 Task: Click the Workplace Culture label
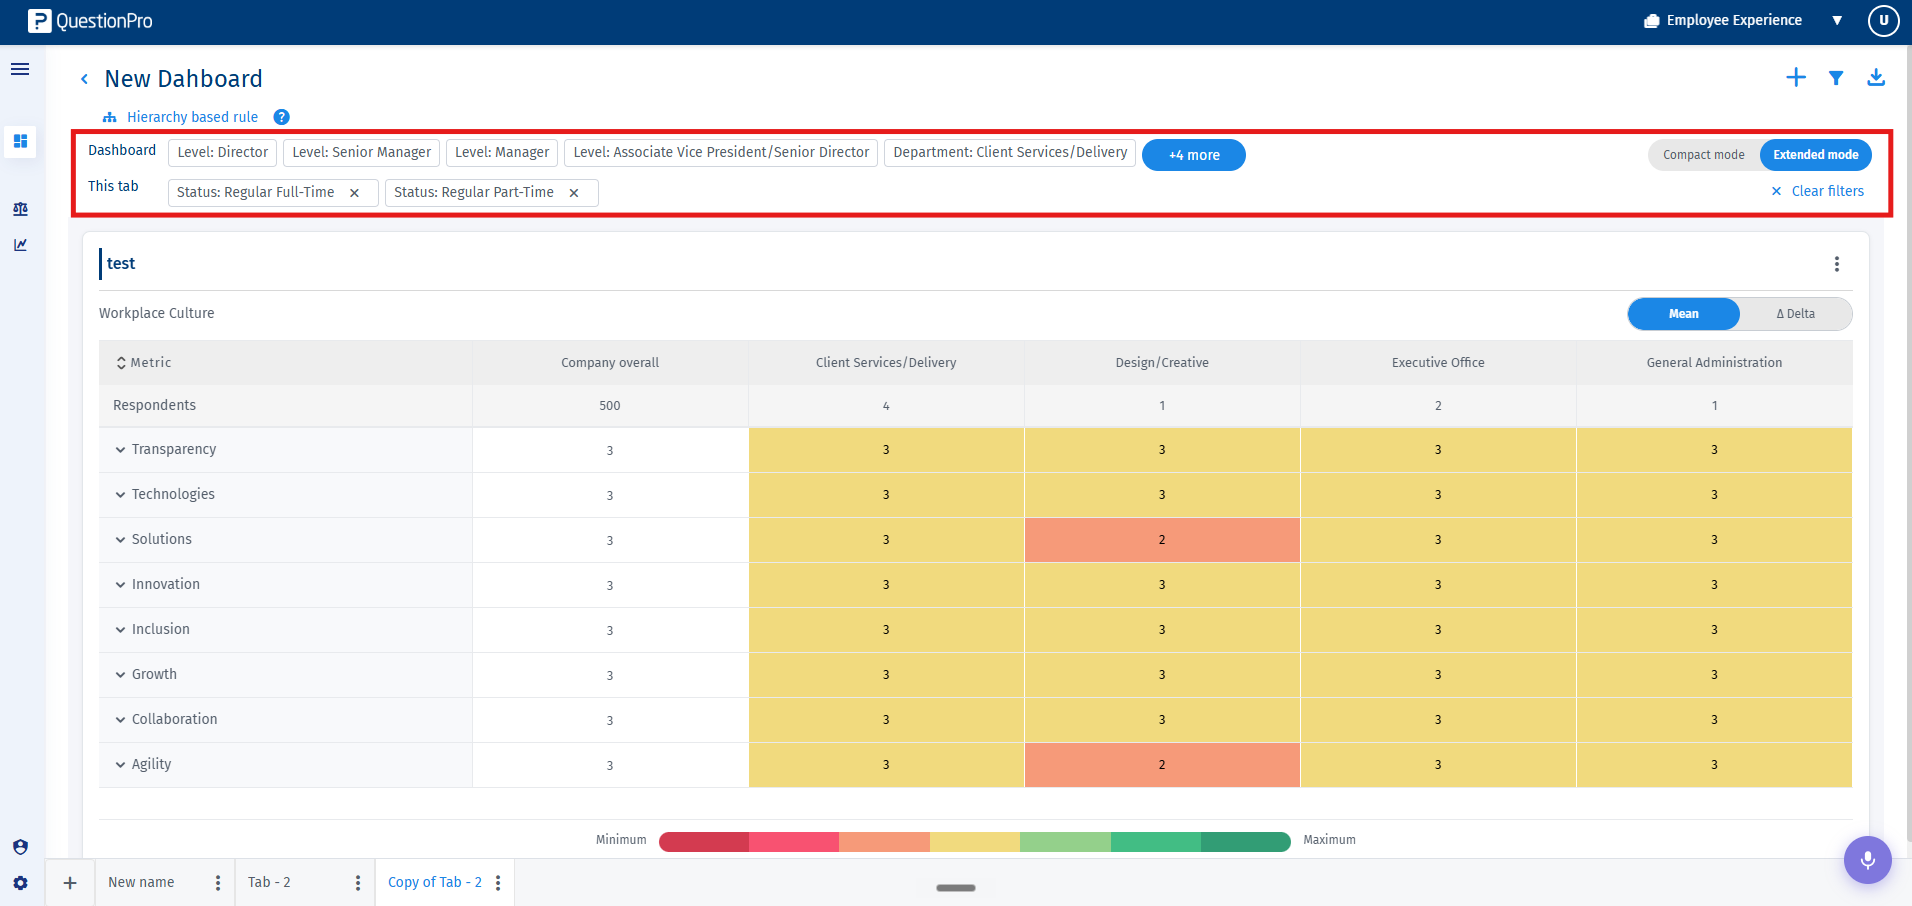(156, 313)
